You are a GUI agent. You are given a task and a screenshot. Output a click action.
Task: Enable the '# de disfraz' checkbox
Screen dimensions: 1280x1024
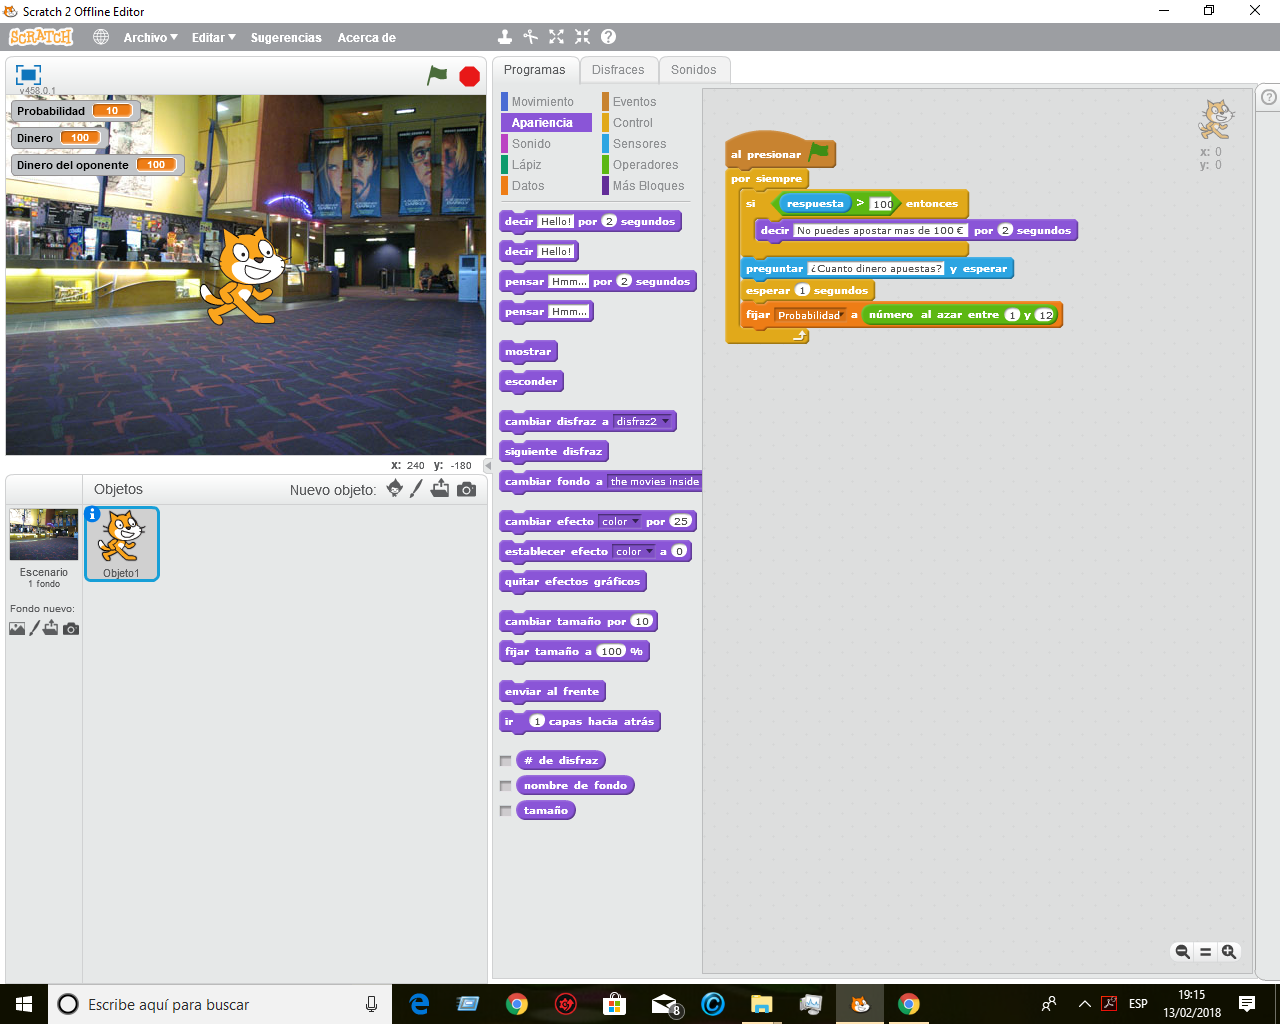click(506, 760)
